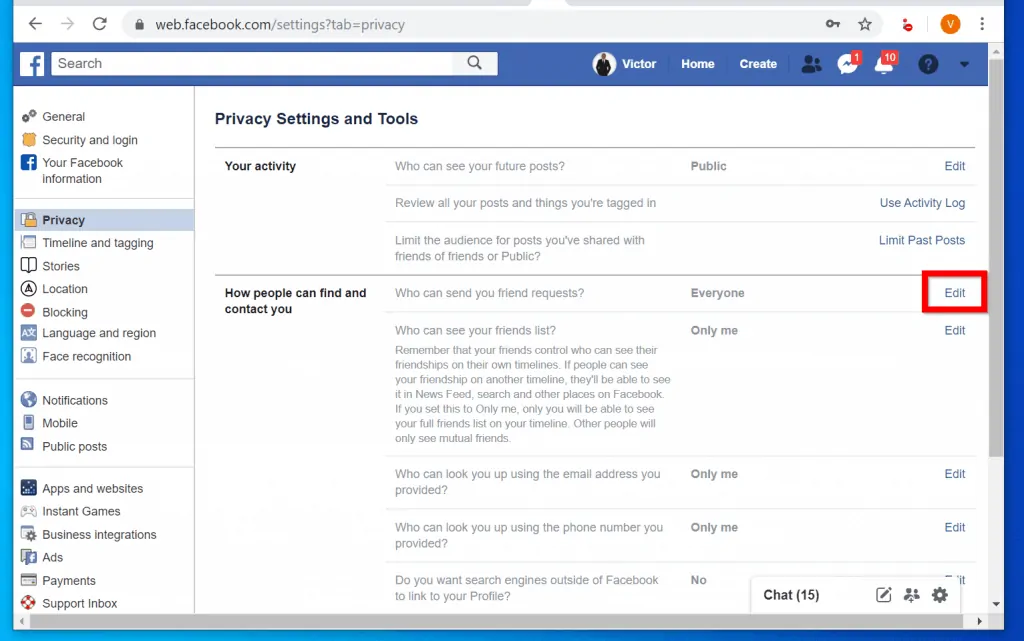This screenshot has width=1024, height=641.
Task: Click the browser forward arrow
Action: click(x=67, y=24)
